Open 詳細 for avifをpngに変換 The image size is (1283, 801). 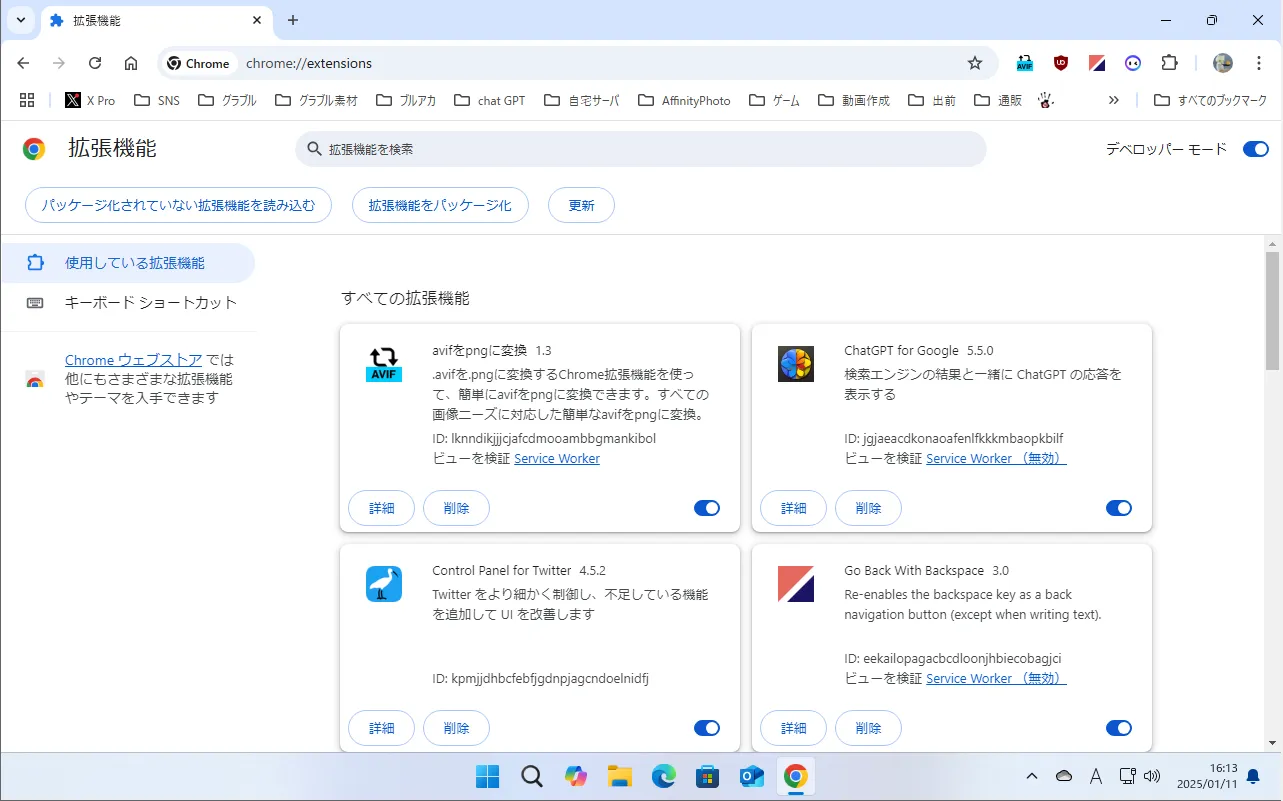pos(381,508)
